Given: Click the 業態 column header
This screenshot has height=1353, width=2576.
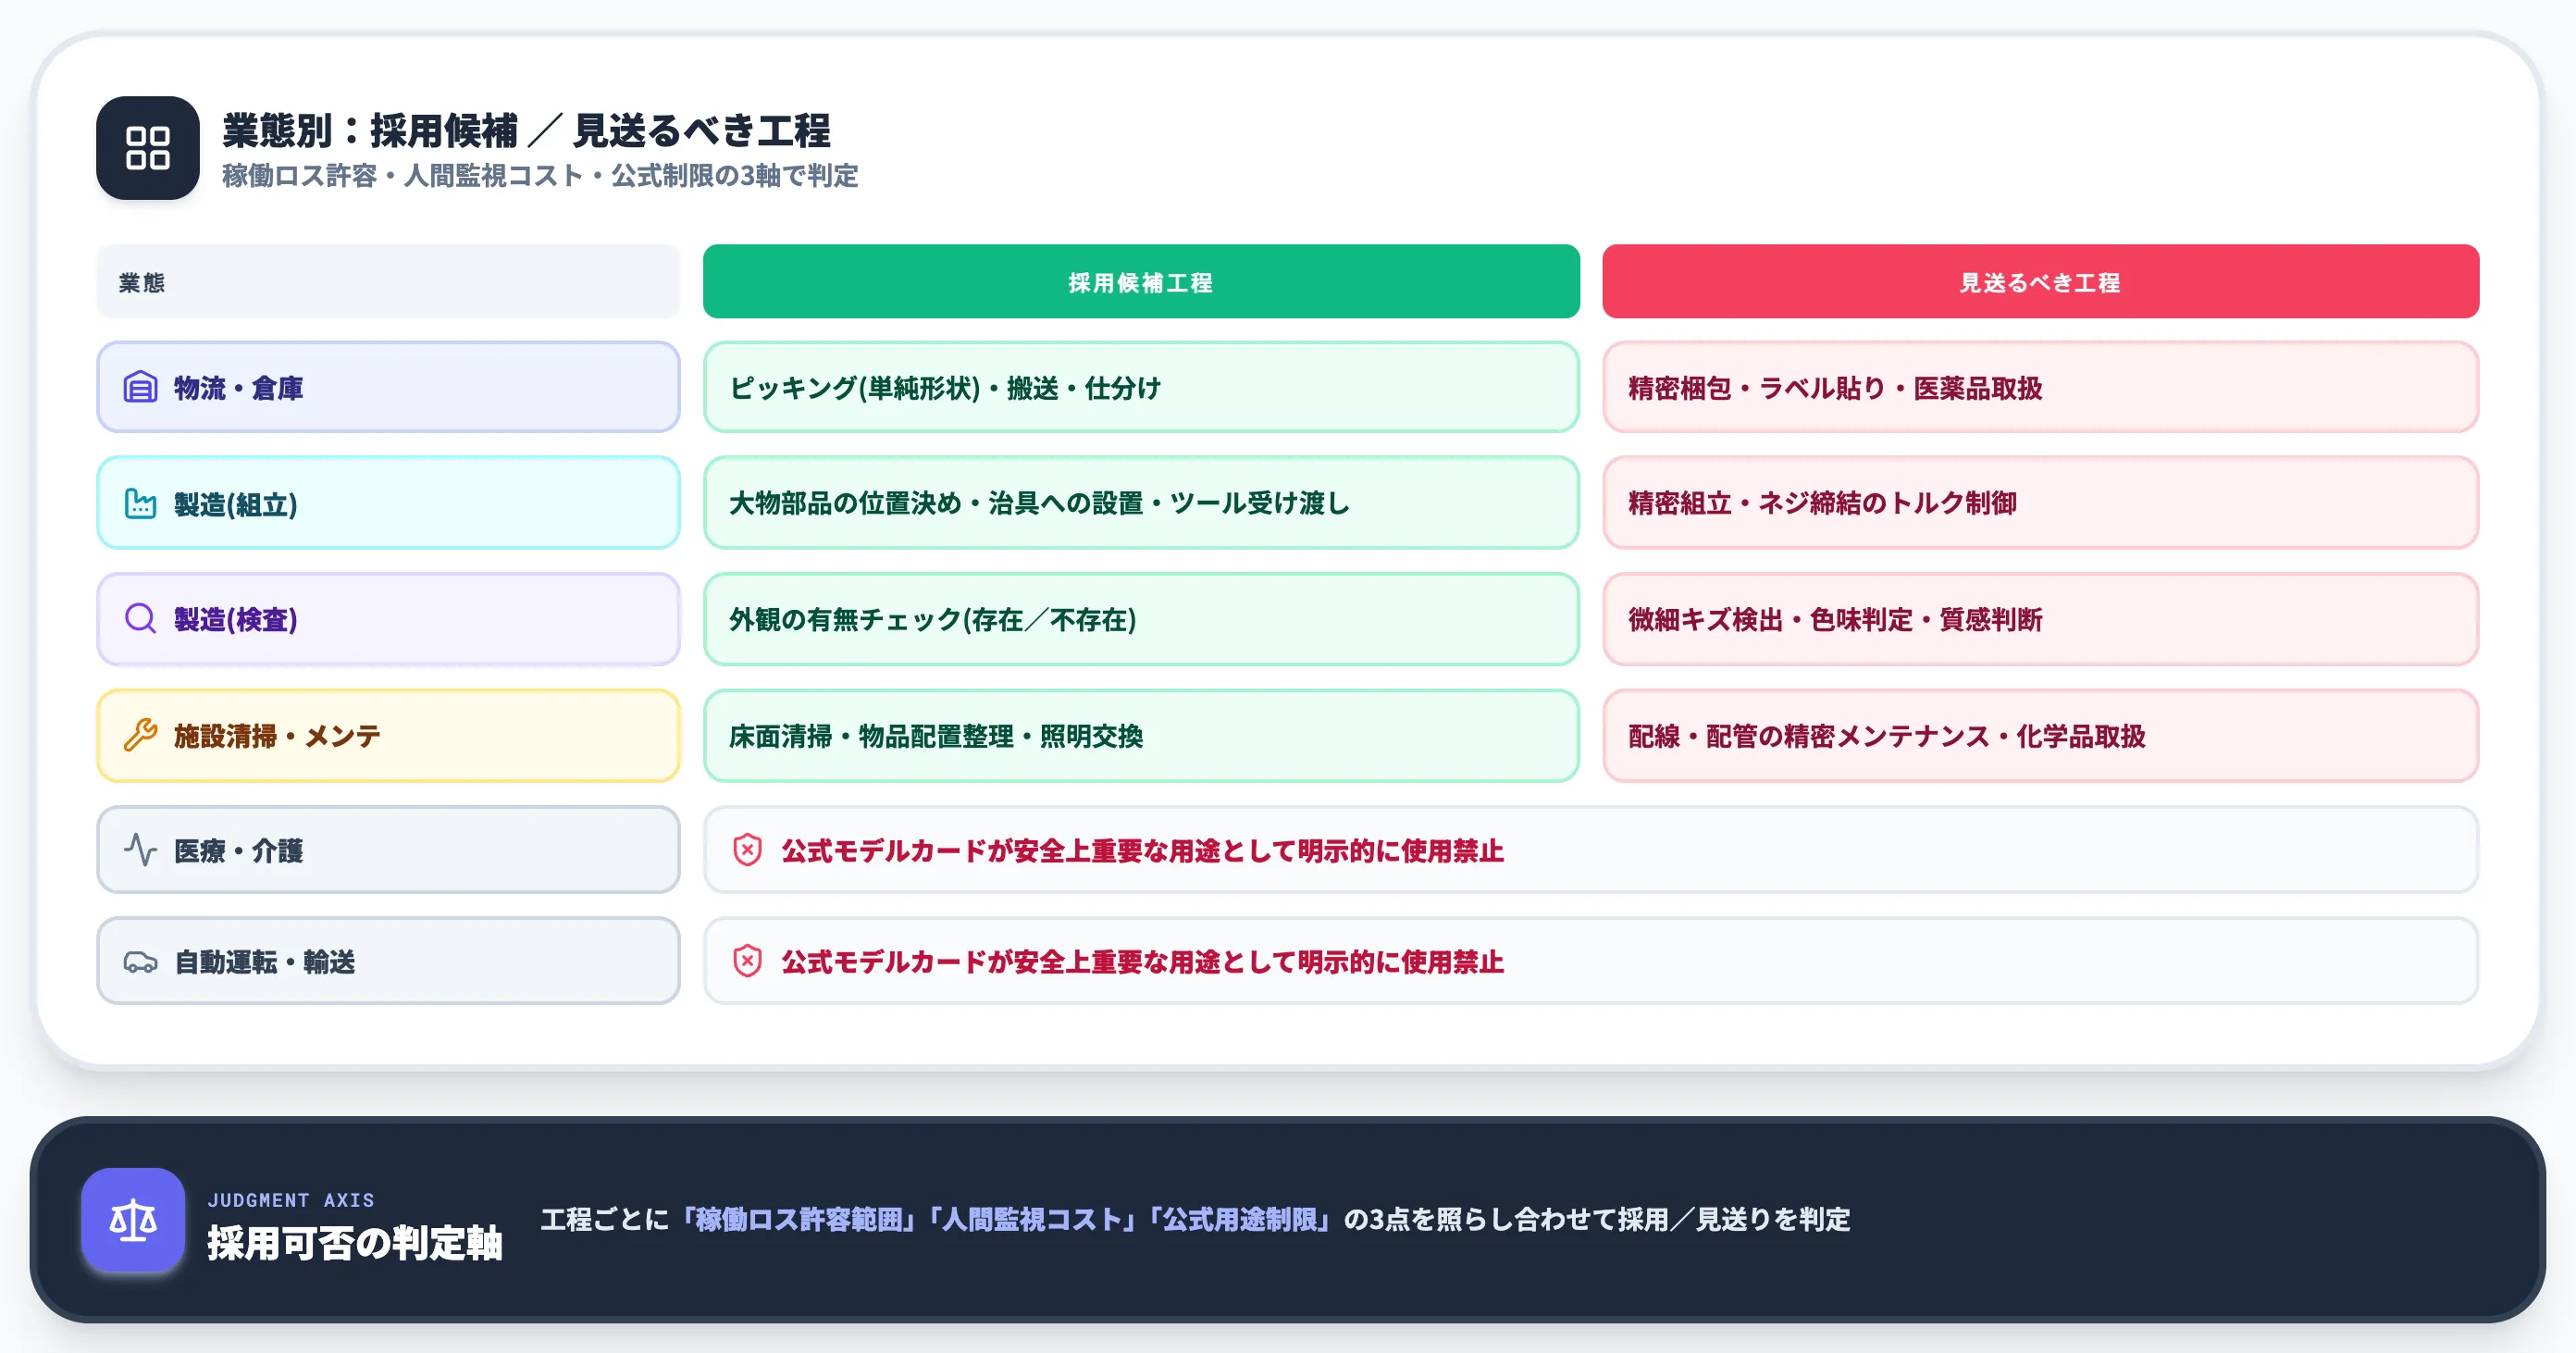Looking at the screenshot, I should (x=388, y=282).
